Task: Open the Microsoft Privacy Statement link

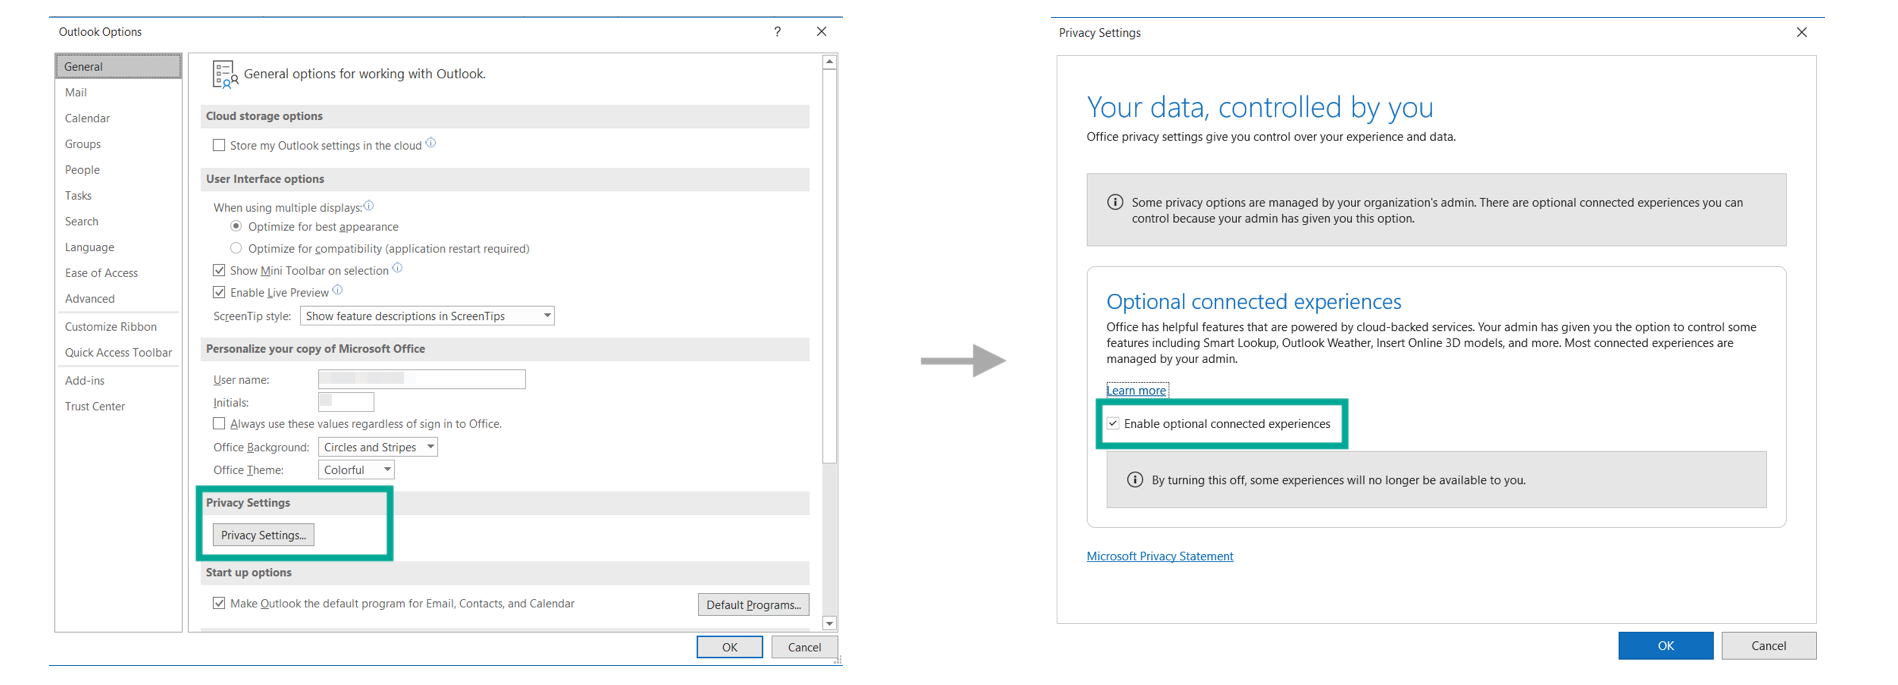Action: click(x=1159, y=556)
